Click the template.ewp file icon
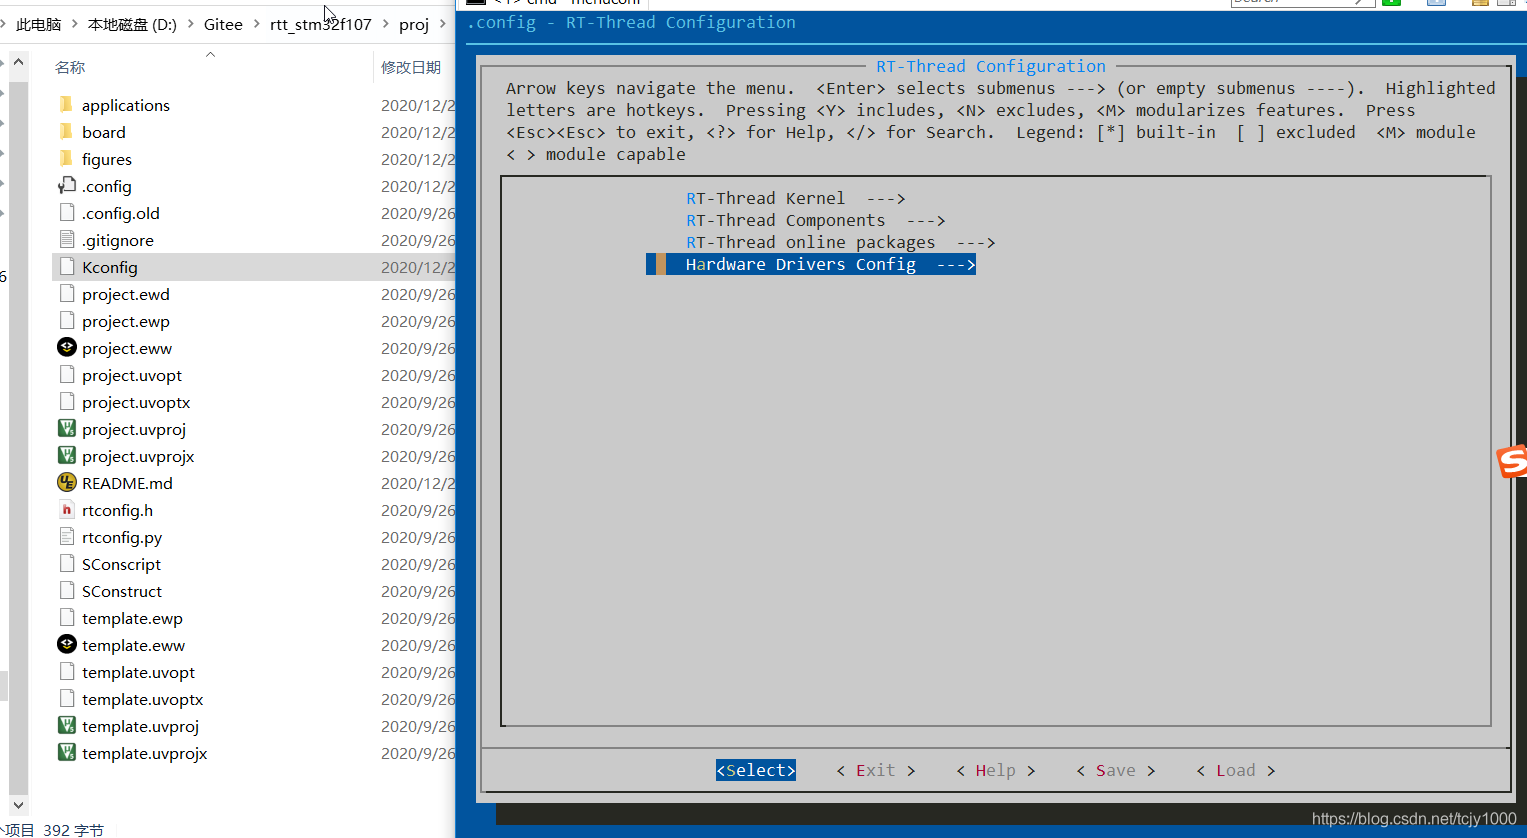This screenshot has height=838, width=1527. (66, 618)
